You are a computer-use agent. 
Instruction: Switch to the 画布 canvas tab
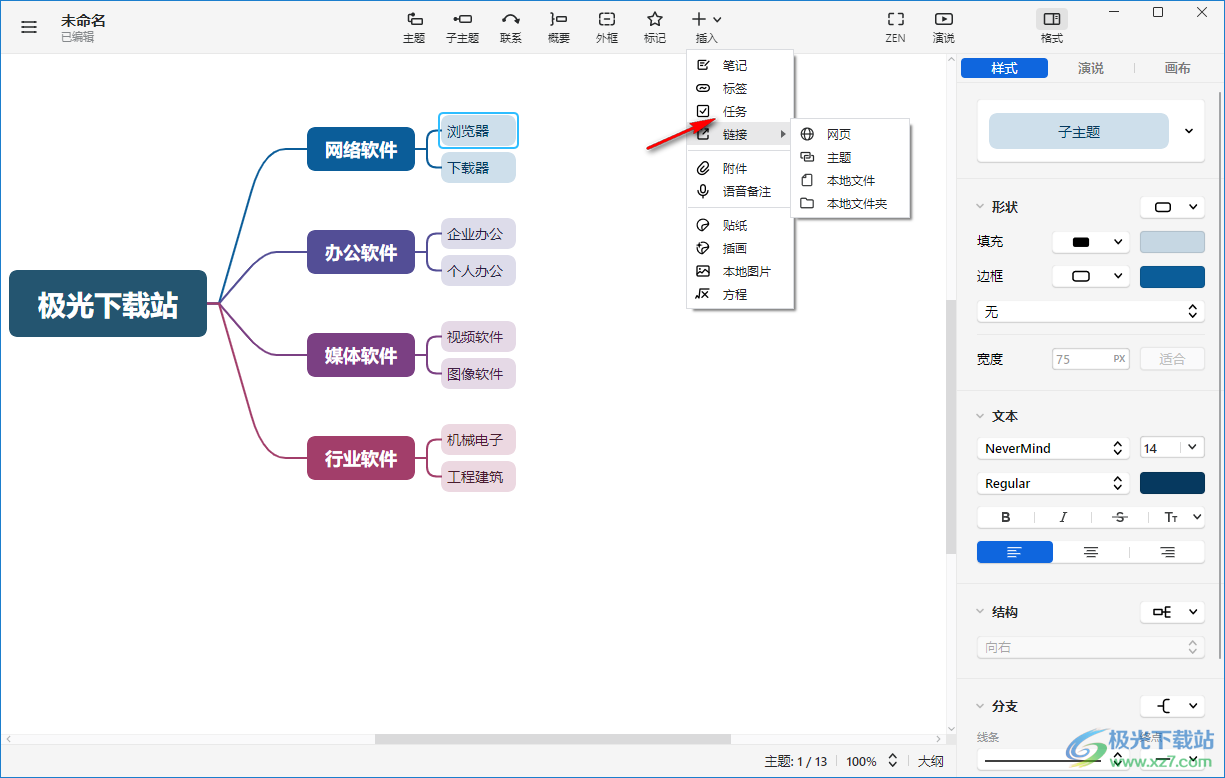(x=1178, y=68)
